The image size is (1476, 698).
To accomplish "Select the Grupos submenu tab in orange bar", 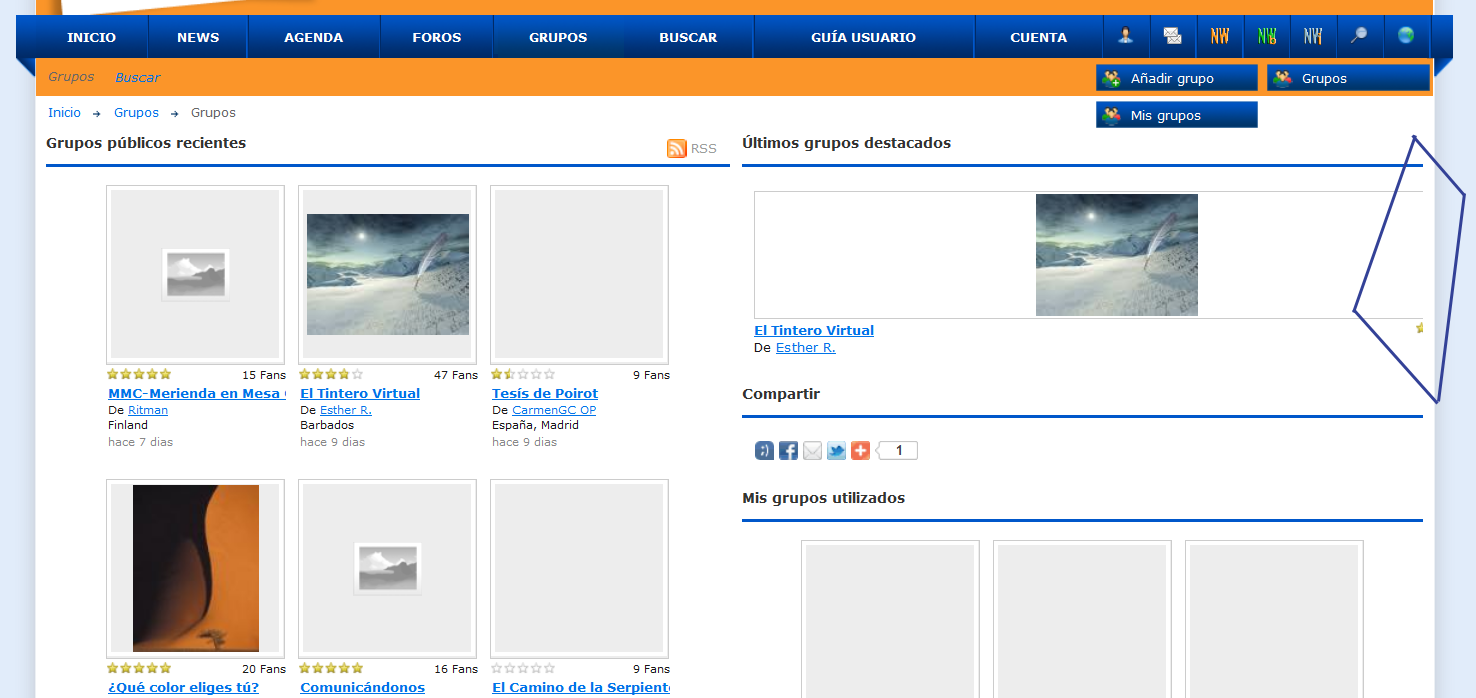I will pyautogui.click(x=71, y=76).
